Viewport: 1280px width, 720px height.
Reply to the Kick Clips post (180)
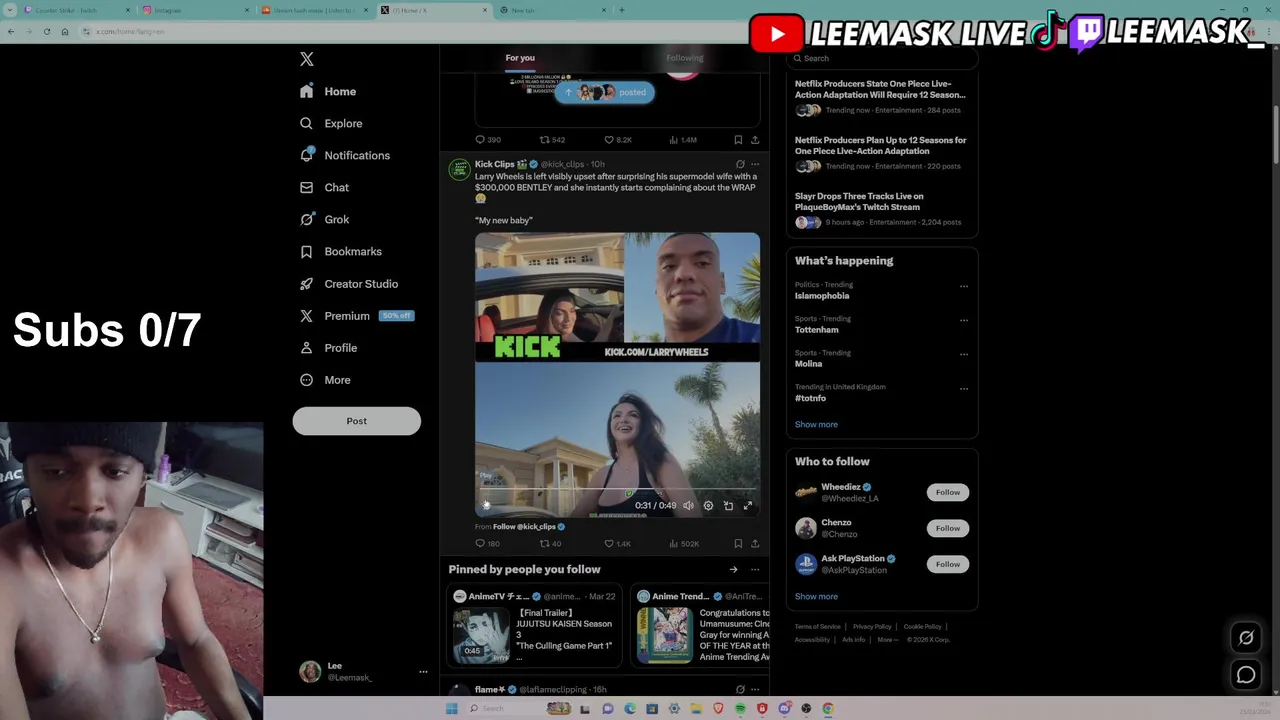(x=487, y=544)
